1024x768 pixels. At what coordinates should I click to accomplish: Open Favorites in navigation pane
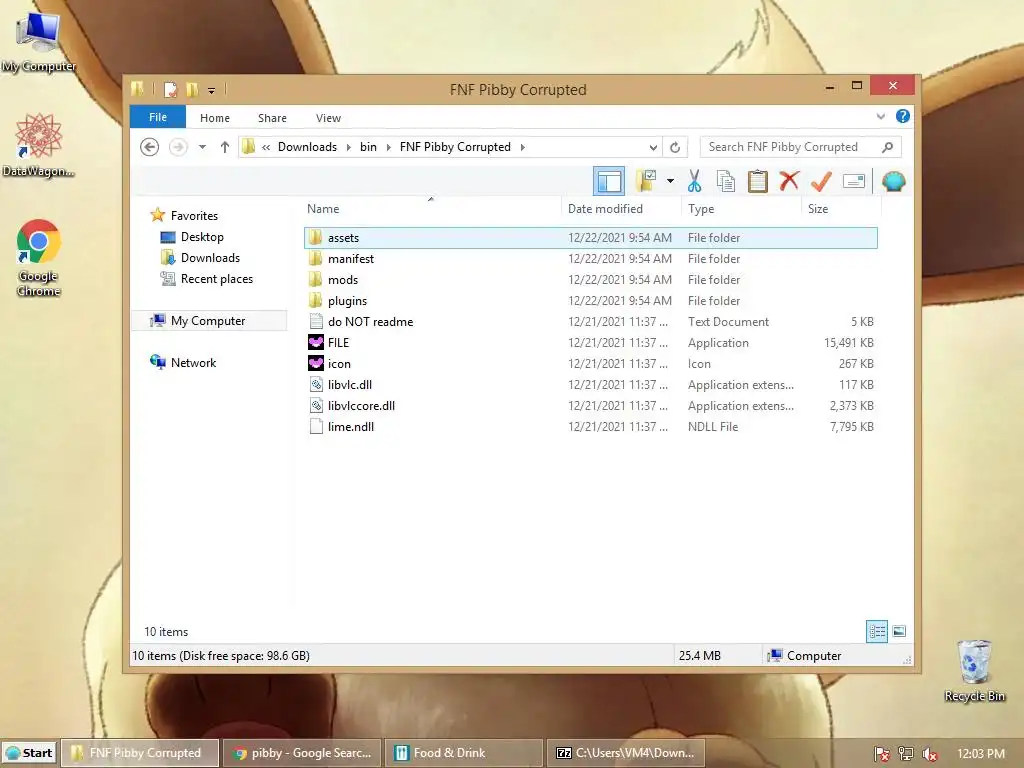tap(185, 216)
